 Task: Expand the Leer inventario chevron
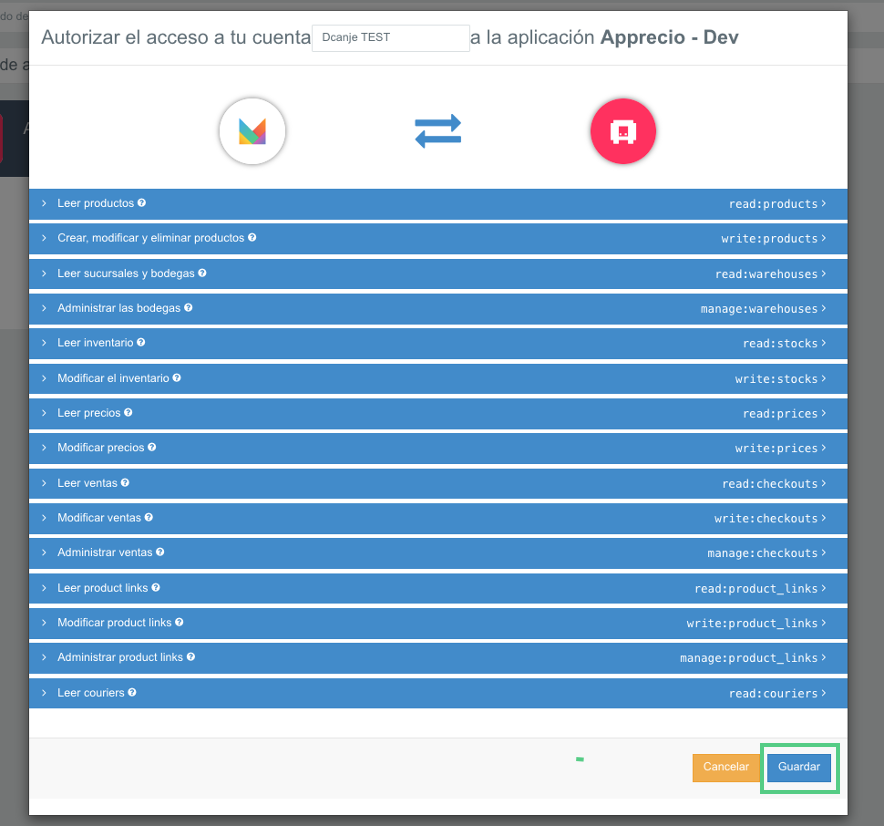[44, 343]
